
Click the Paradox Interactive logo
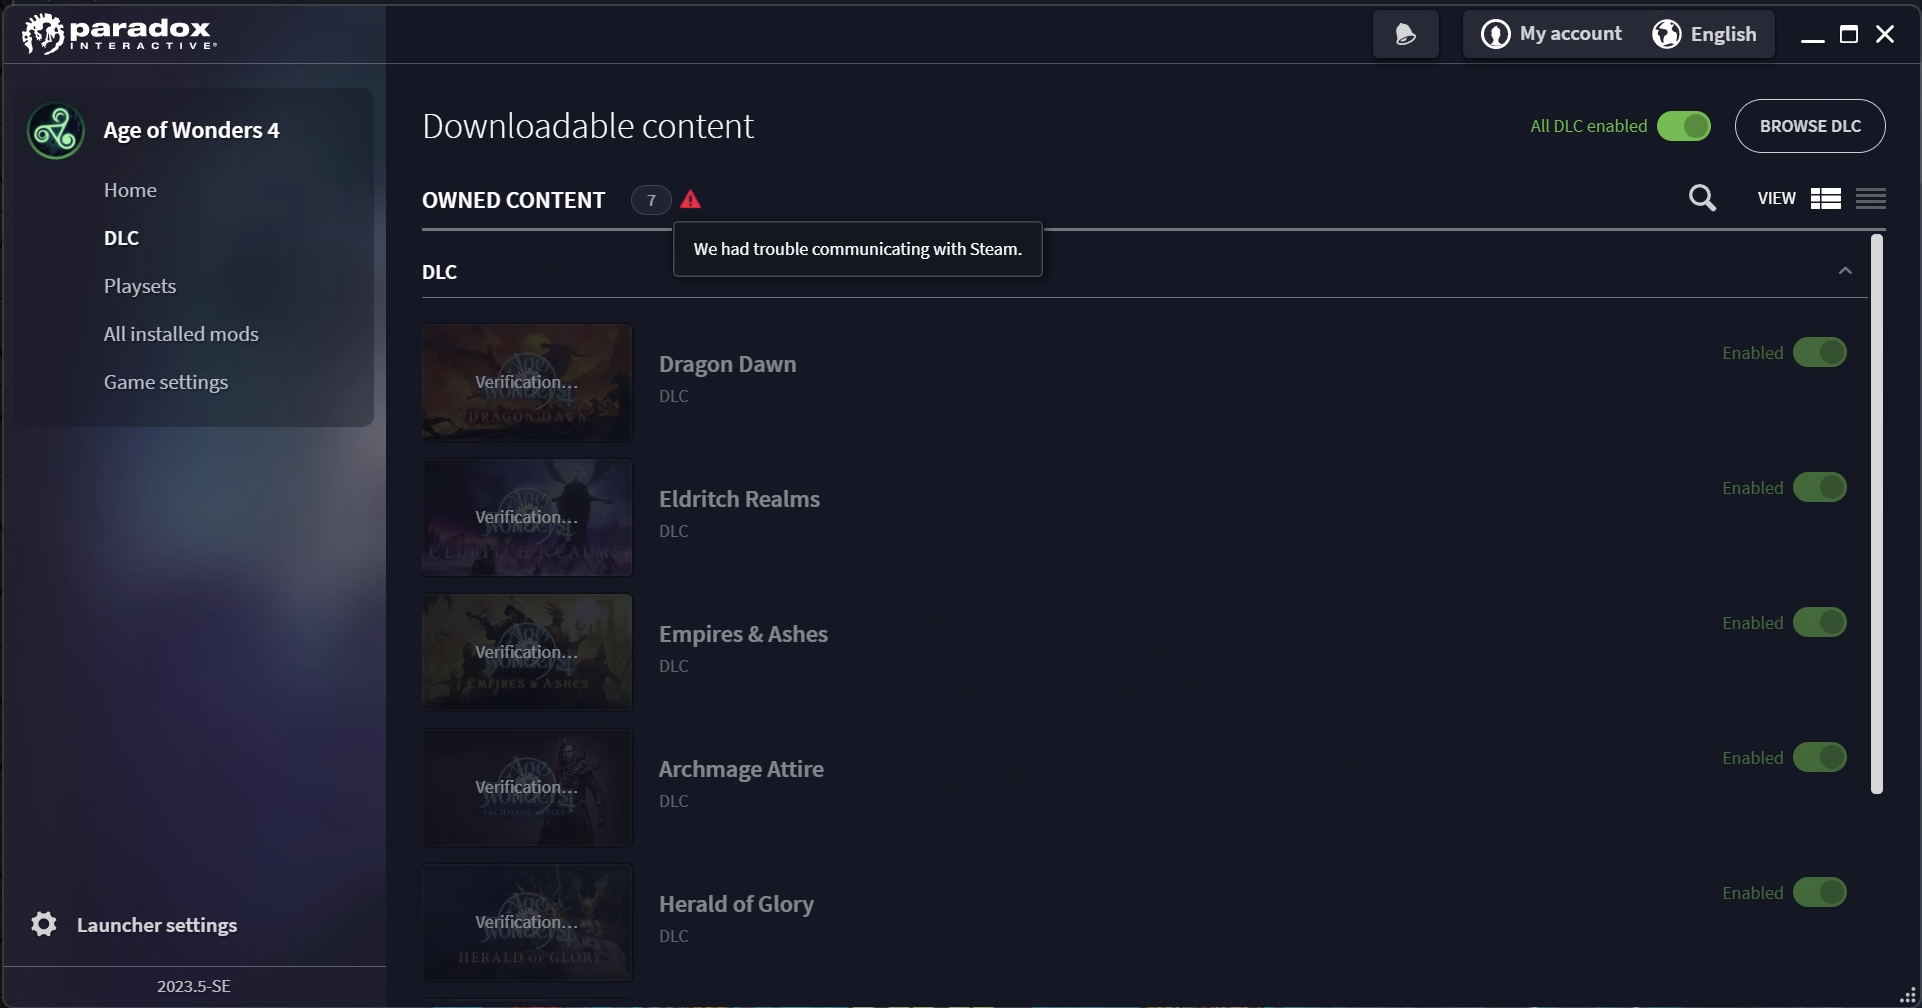pos(119,34)
